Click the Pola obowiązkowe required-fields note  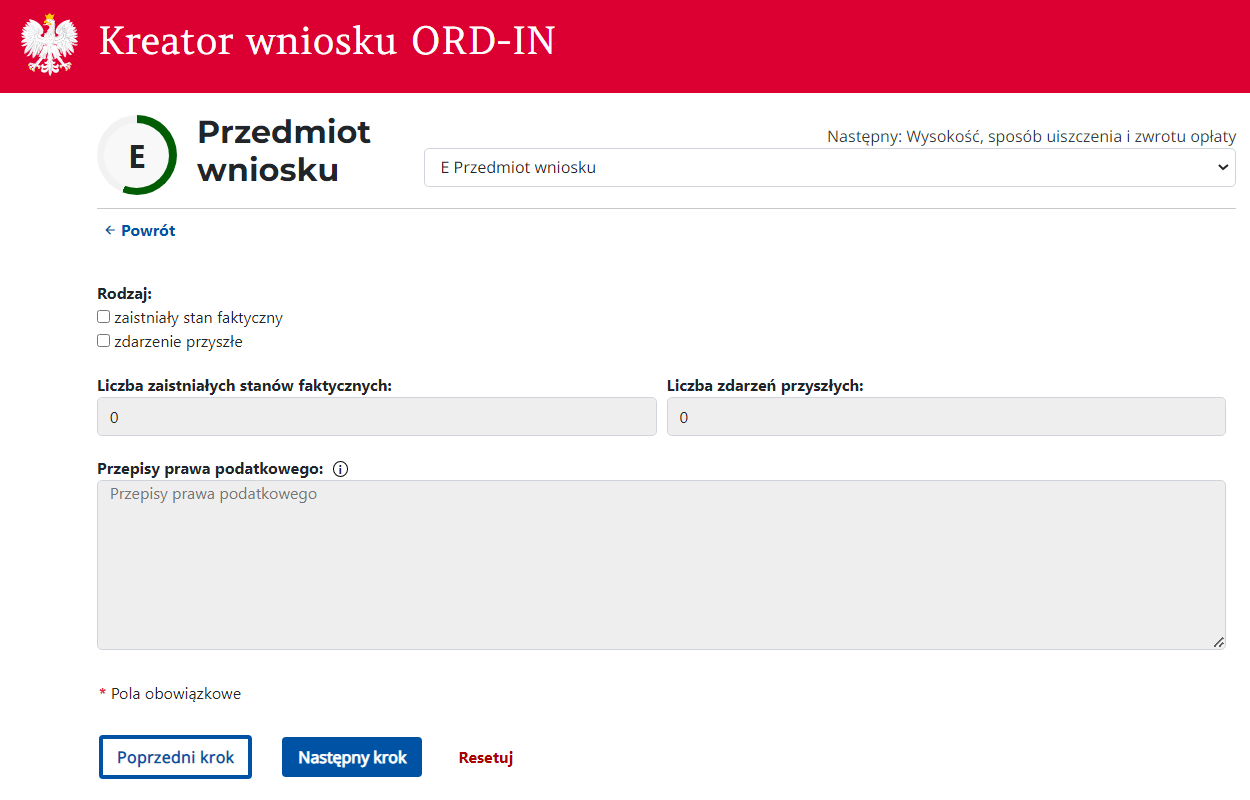point(175,694)
